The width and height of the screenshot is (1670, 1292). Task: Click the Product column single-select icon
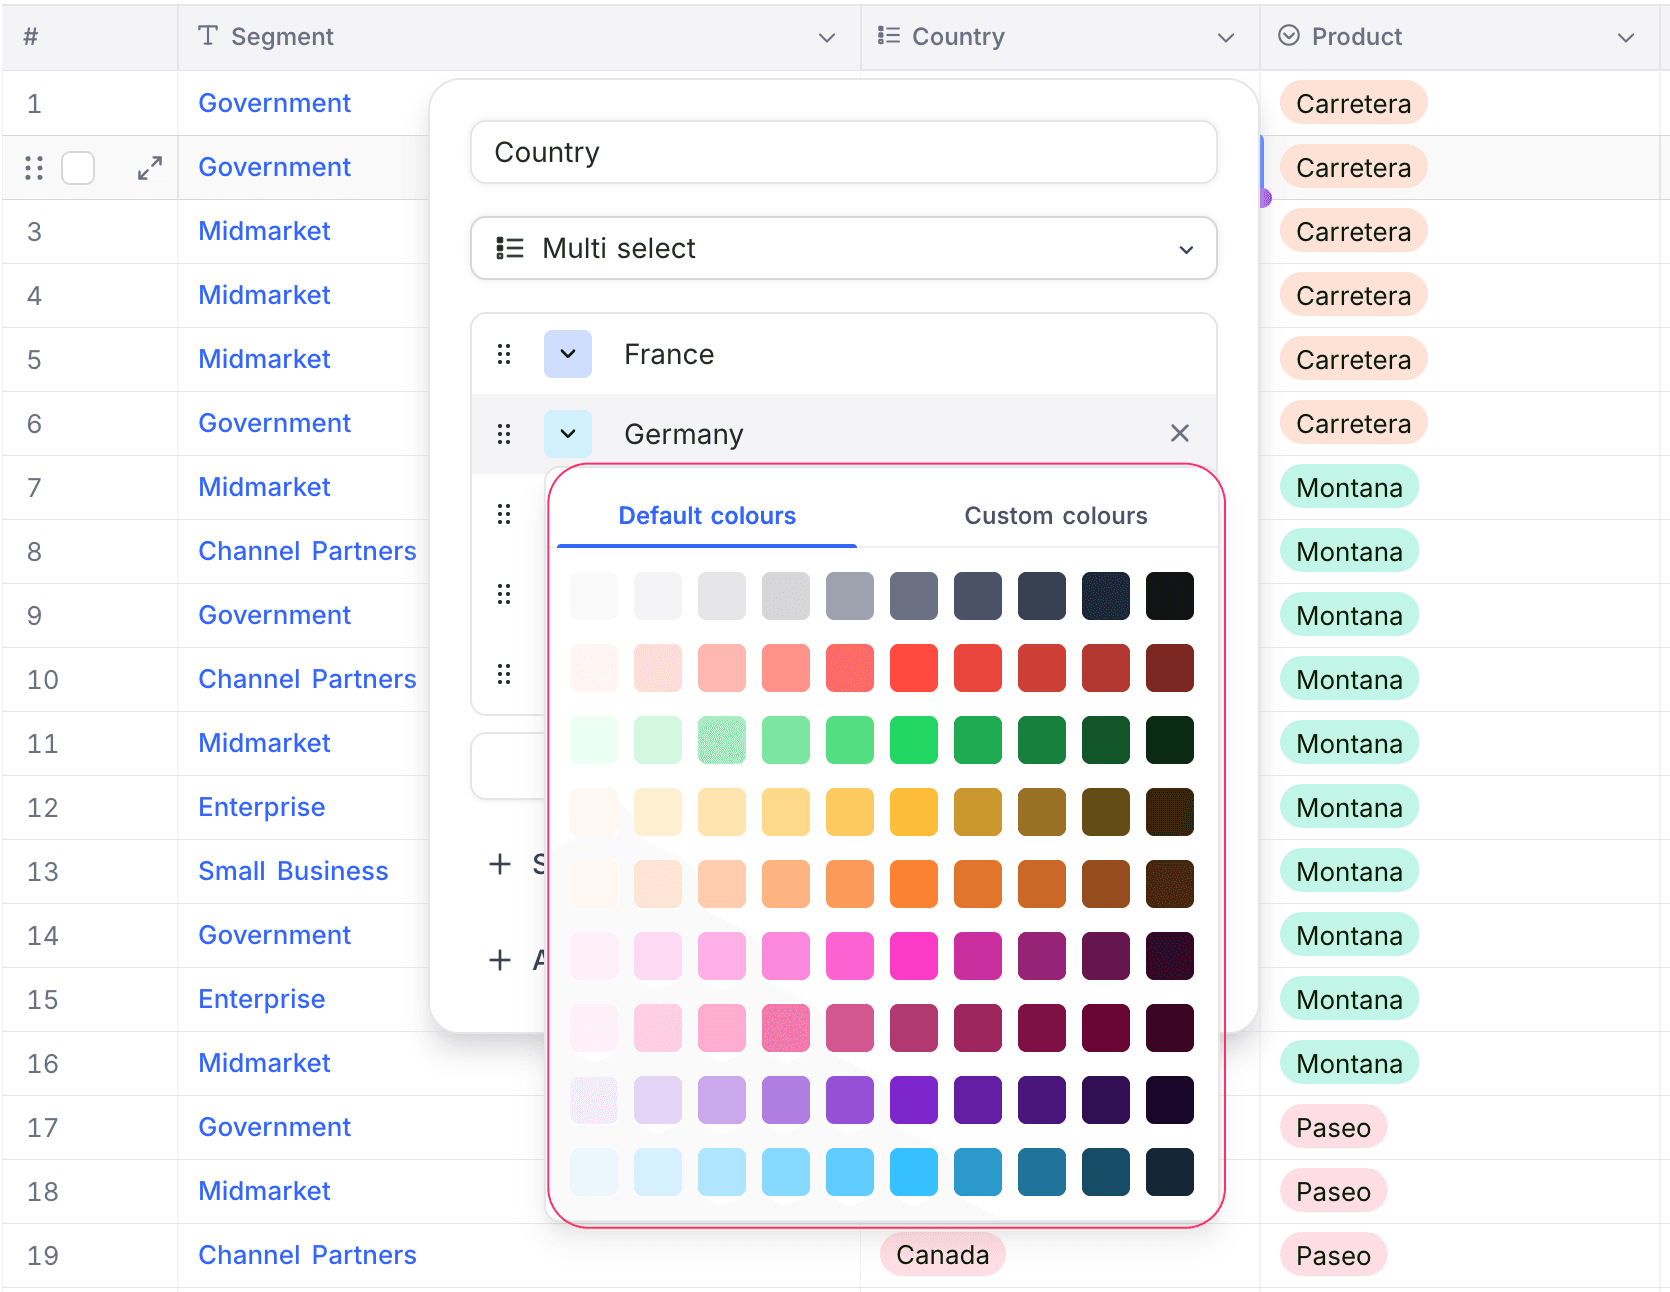(1289, 36)
